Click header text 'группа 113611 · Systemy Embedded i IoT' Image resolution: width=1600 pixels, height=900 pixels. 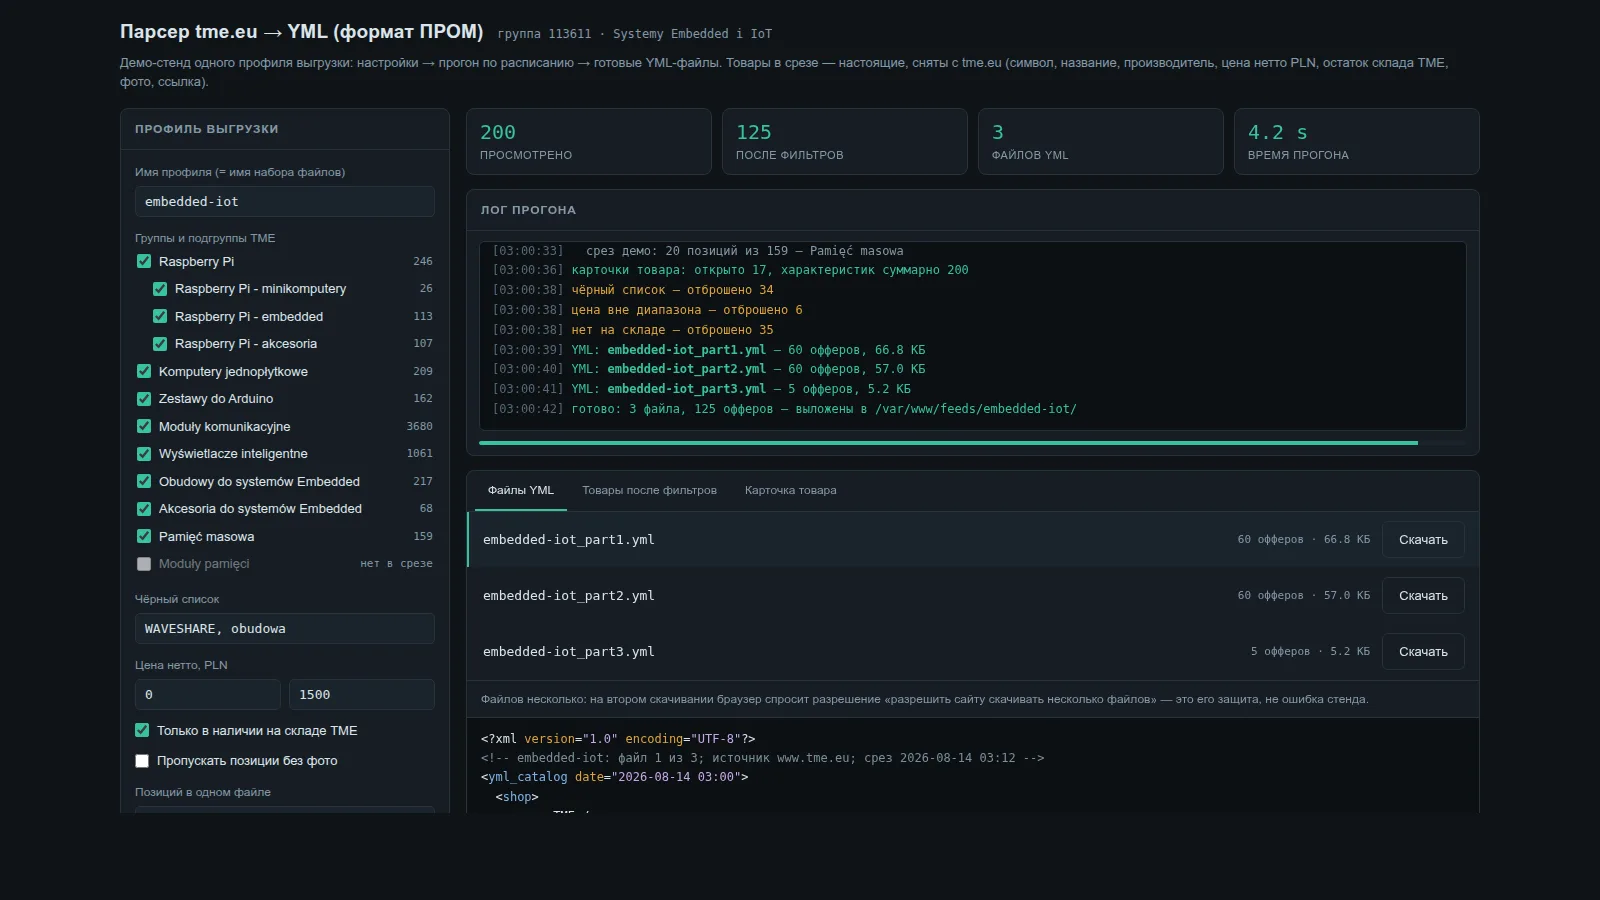point(635,34)
